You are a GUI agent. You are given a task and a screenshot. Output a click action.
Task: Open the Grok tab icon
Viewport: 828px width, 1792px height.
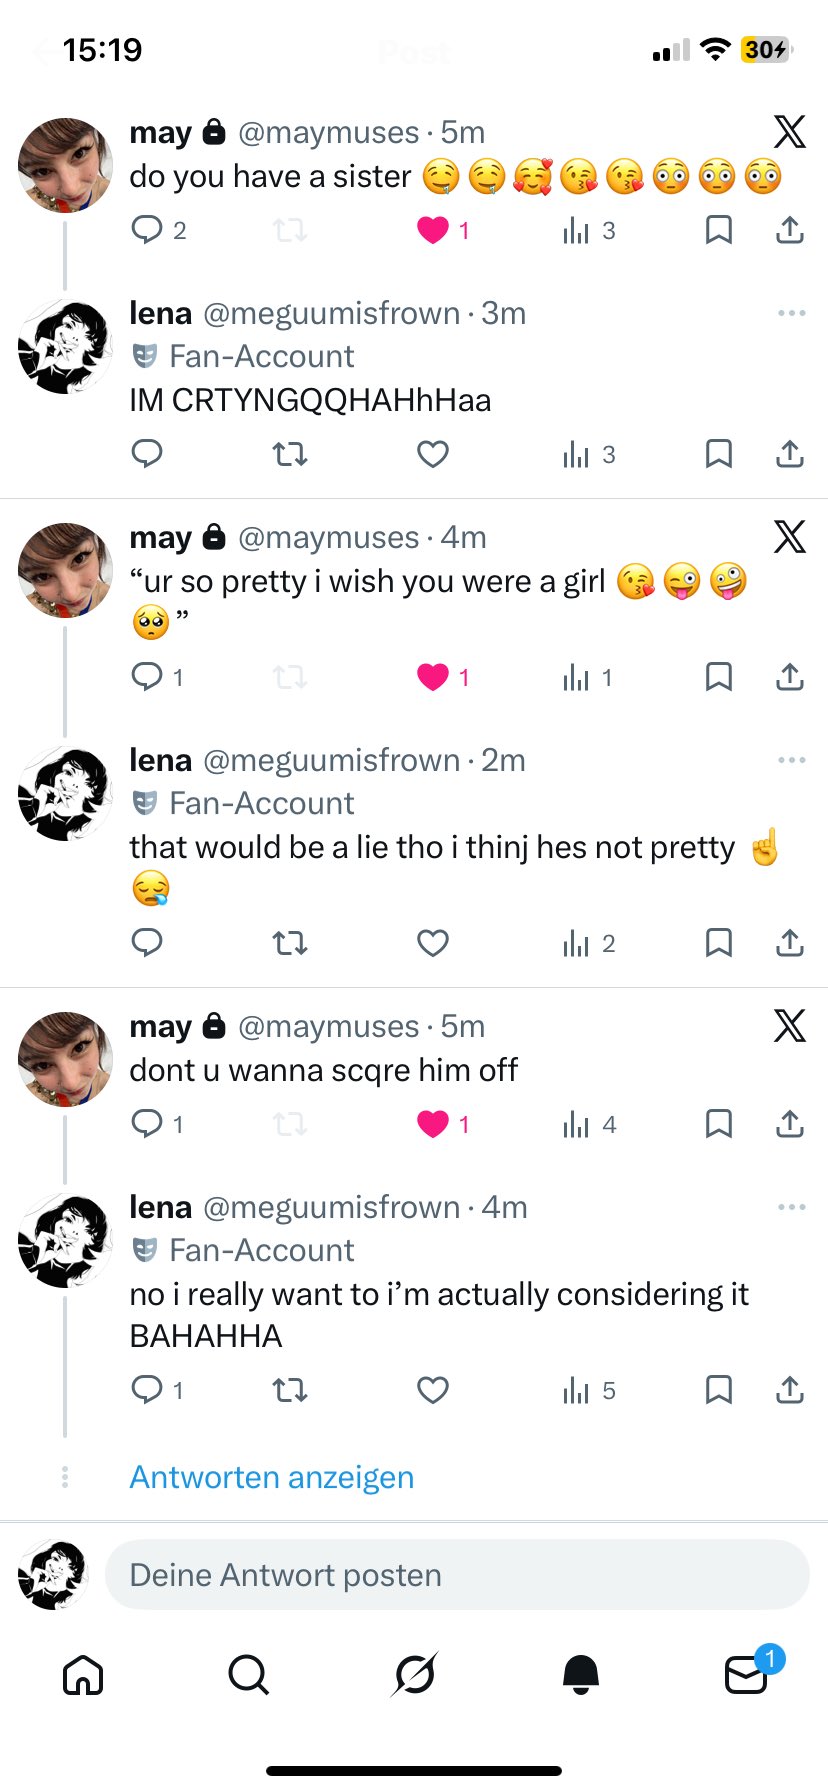[414, 1674]
